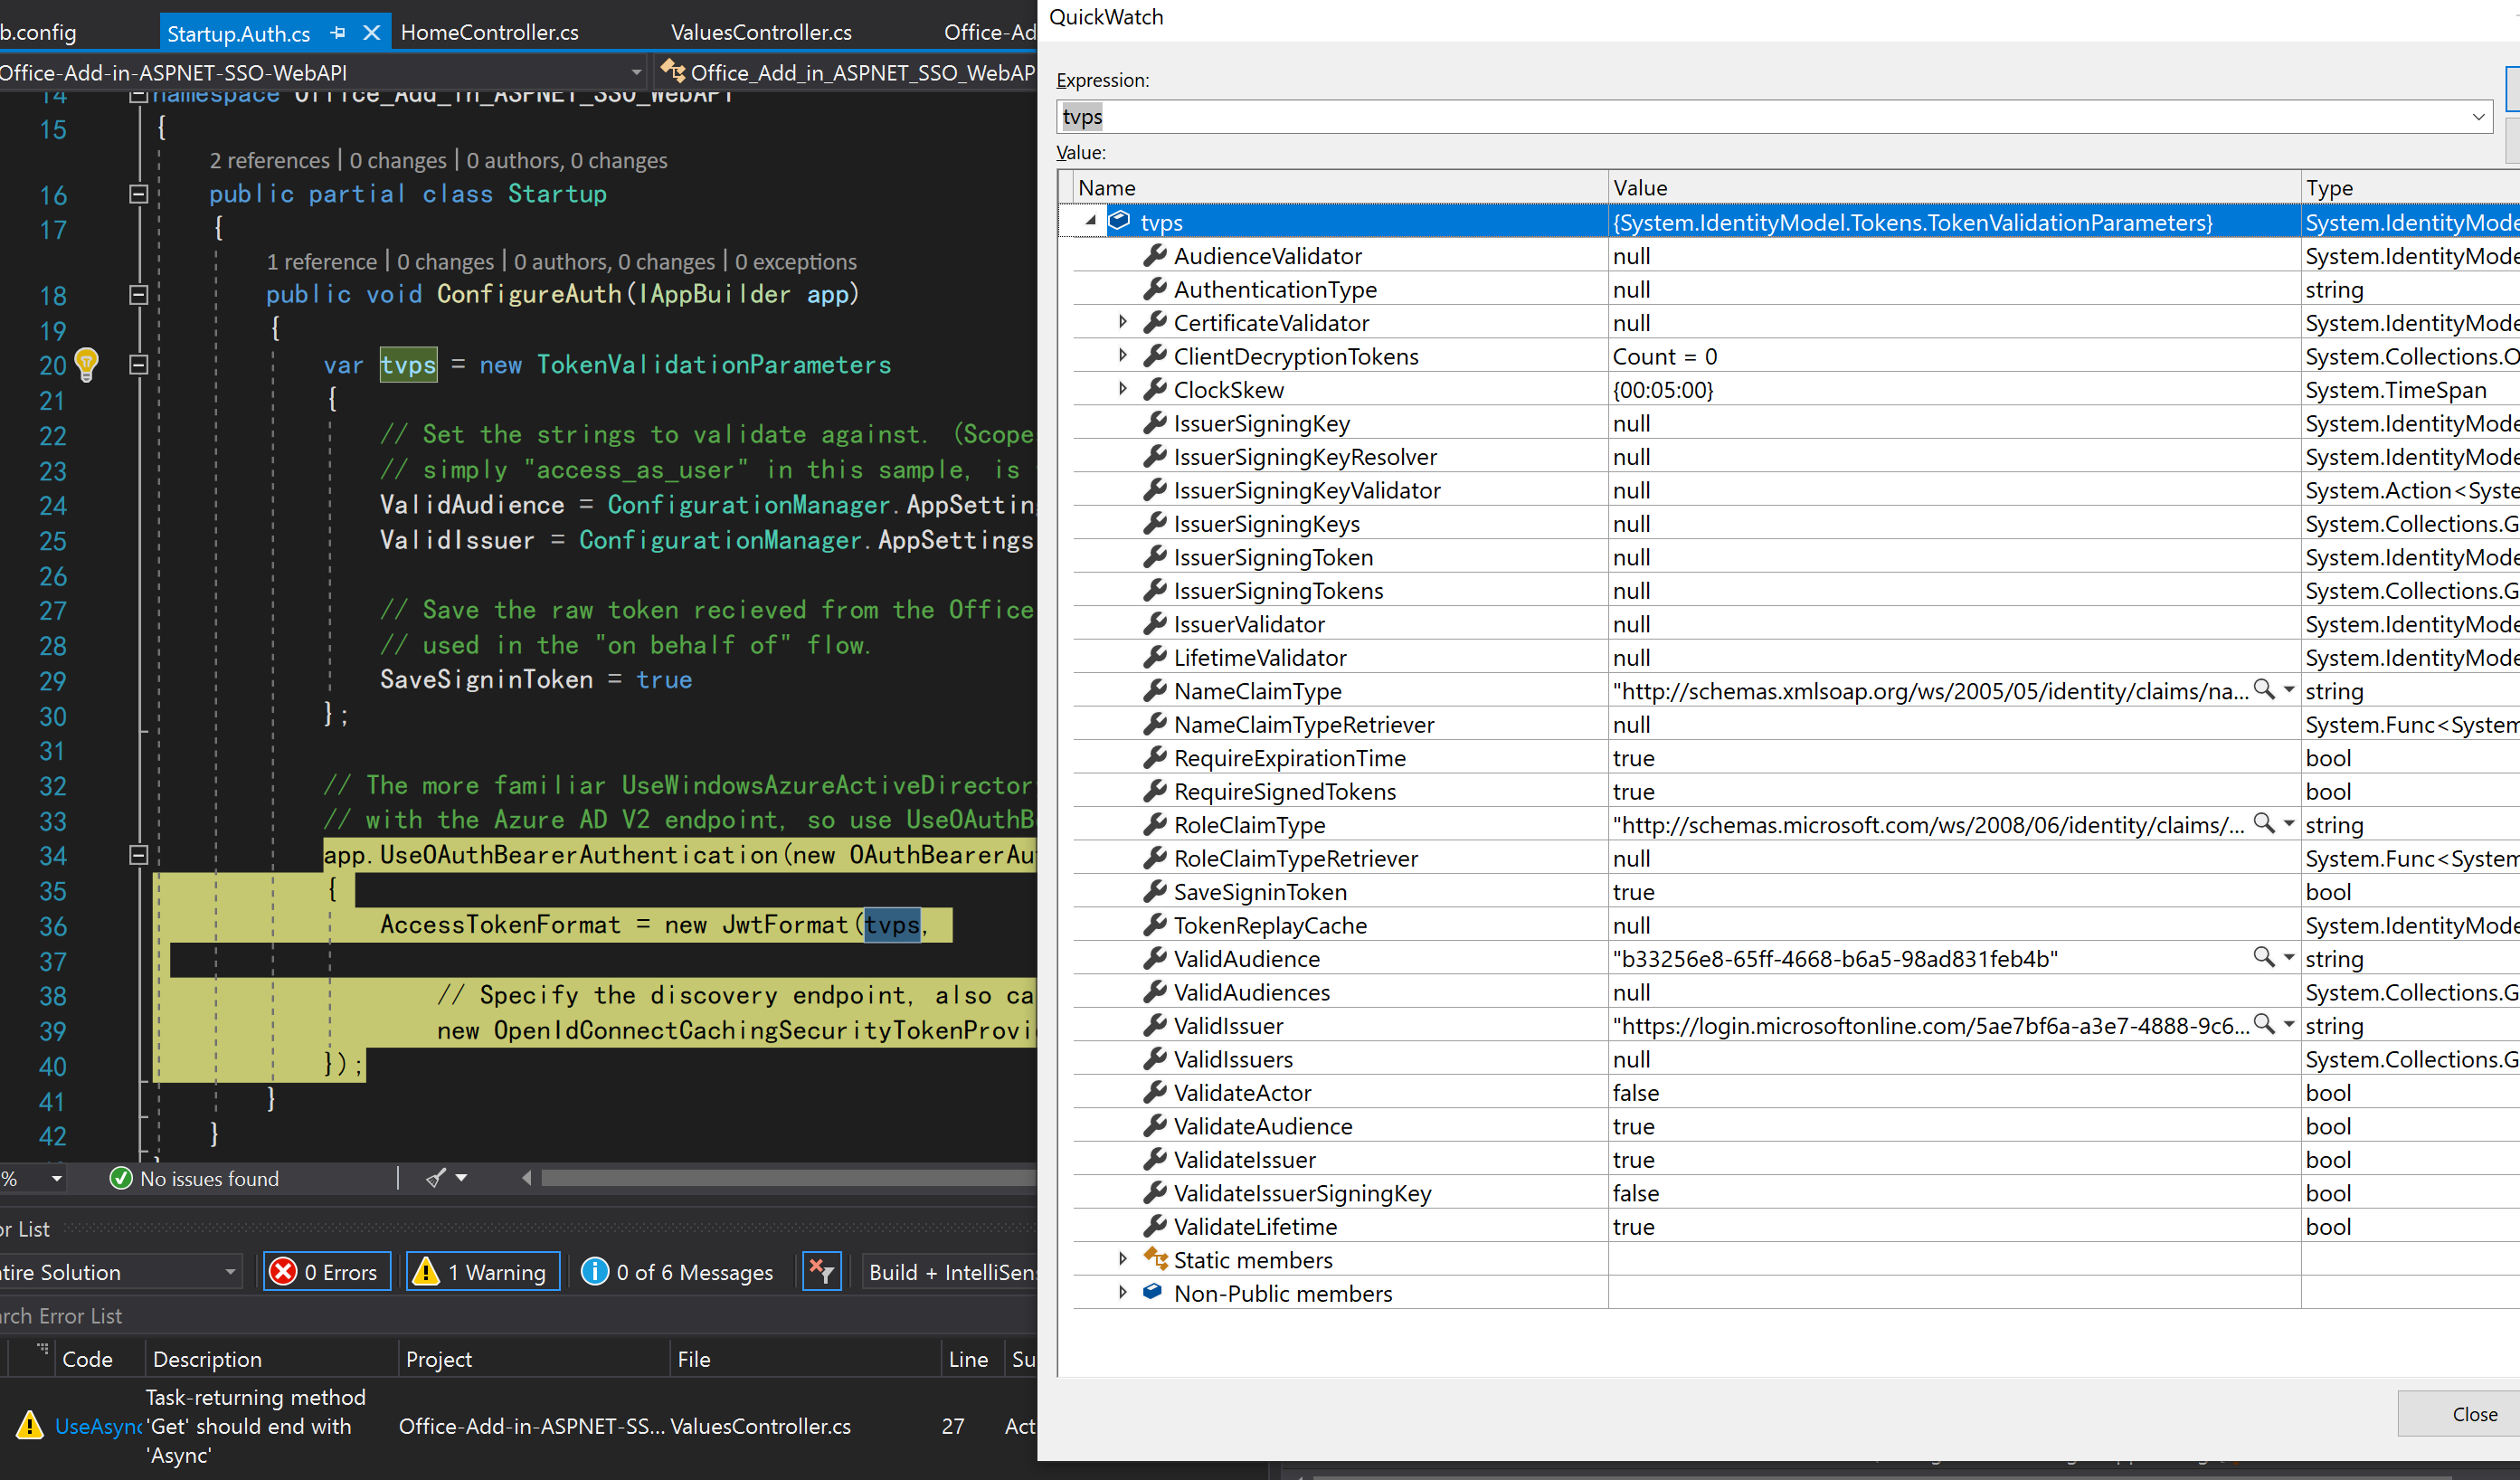Click the code cleanup brush icon

coord(436,1178)
